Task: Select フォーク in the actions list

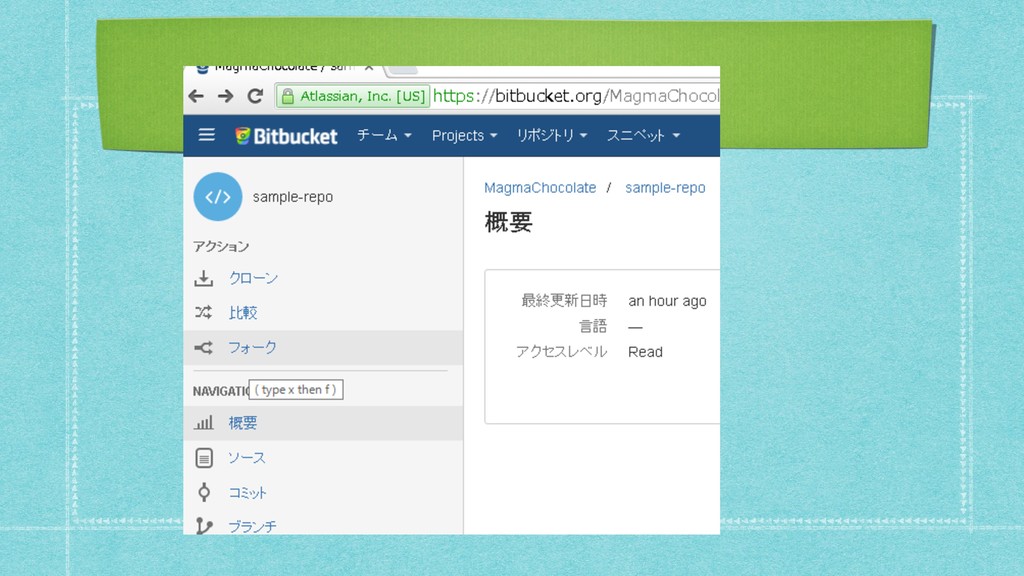Action: click(252, 347)
